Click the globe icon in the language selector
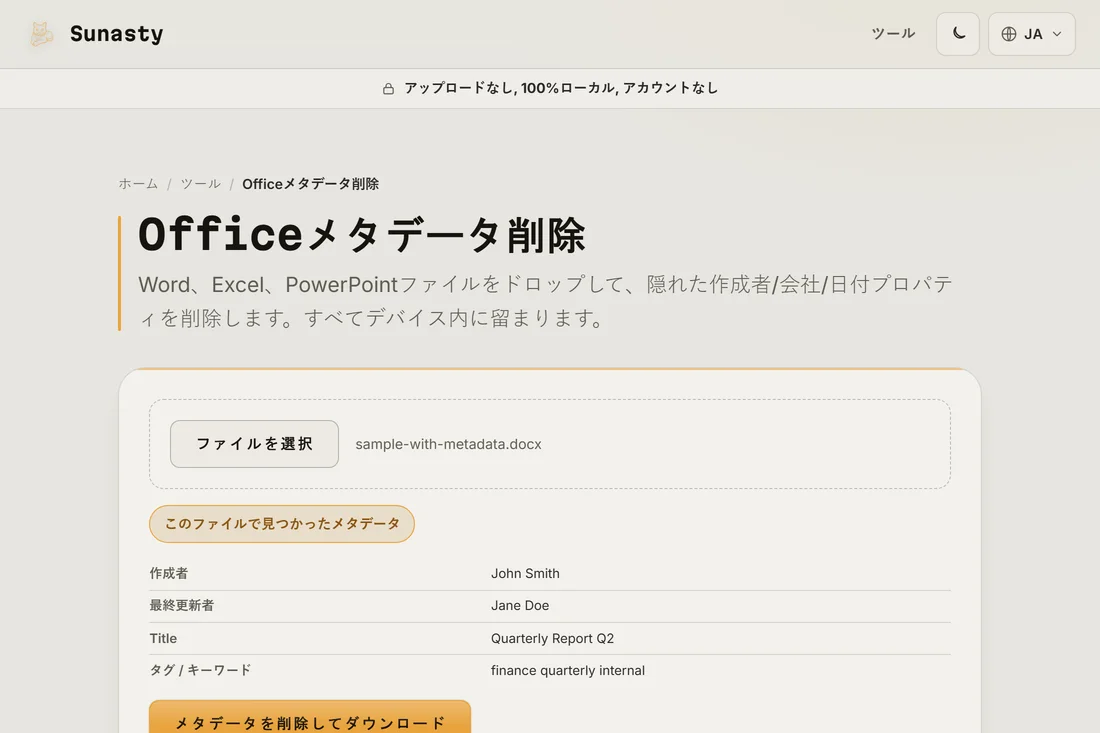Image resolution: width=1100 pixels, height=733 pixels. pos(1009,34)
